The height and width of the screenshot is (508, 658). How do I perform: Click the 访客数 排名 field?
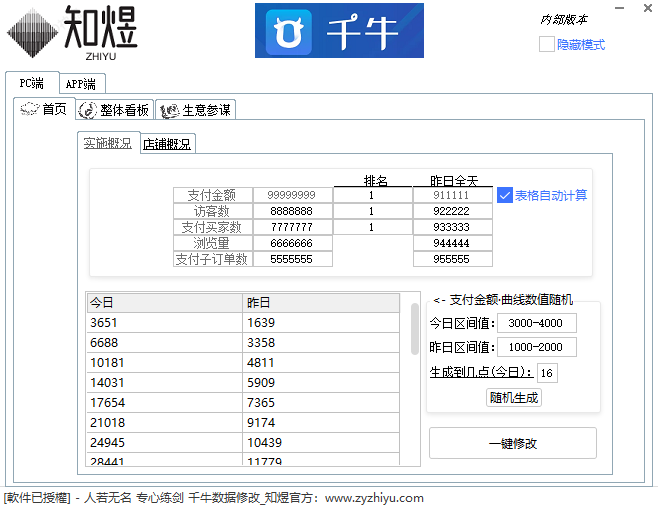pyautogui.click(x=373, y=211)
